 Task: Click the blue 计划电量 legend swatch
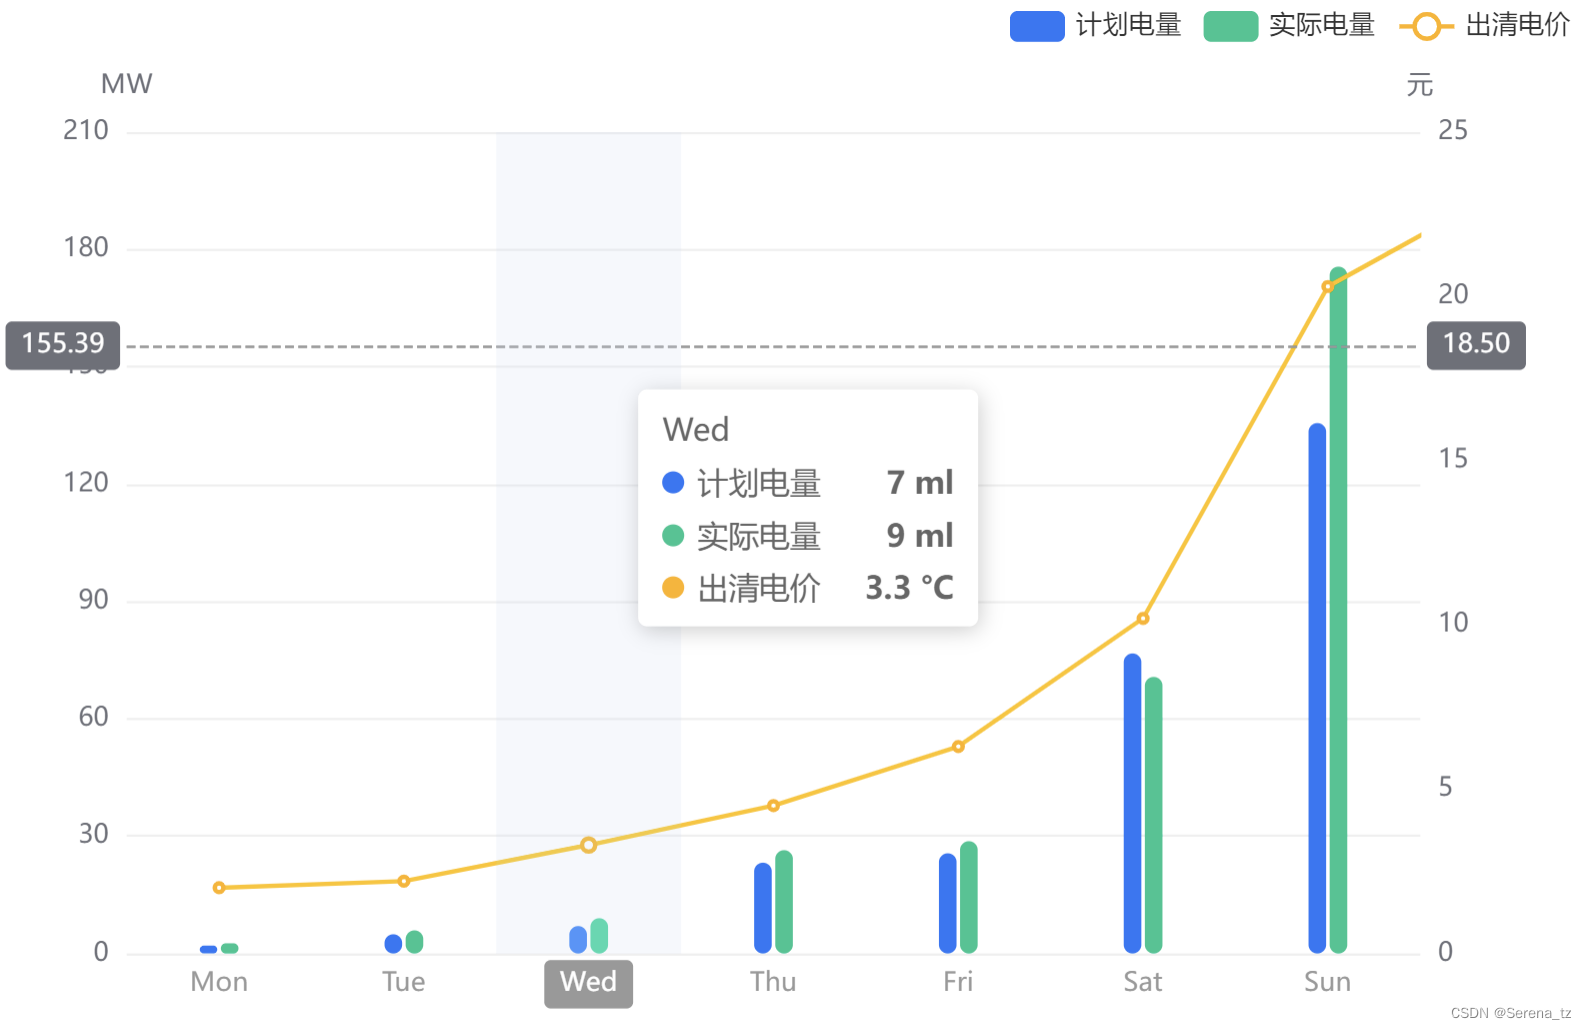pyautogui.click(x=1037, y=26)
